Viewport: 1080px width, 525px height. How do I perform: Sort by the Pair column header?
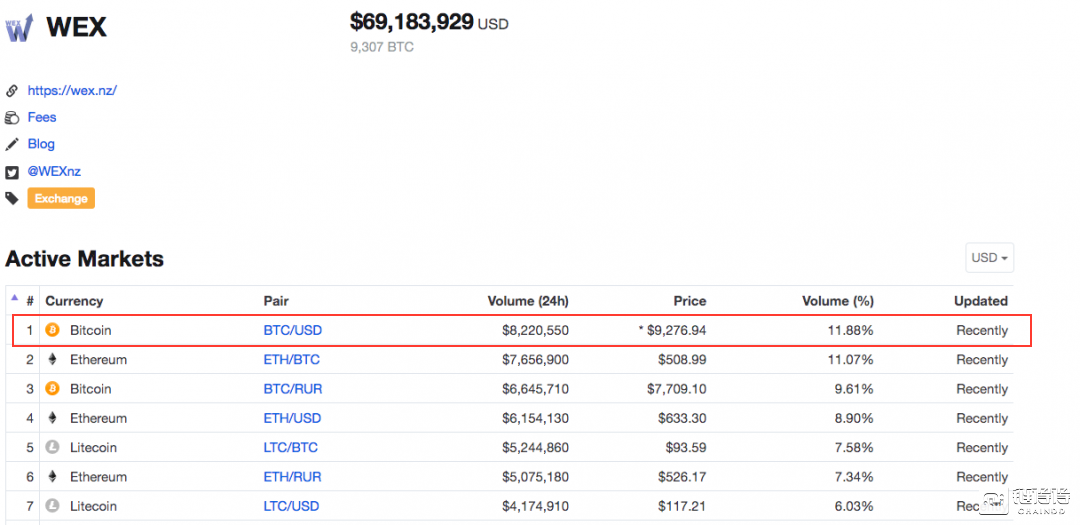276,301
